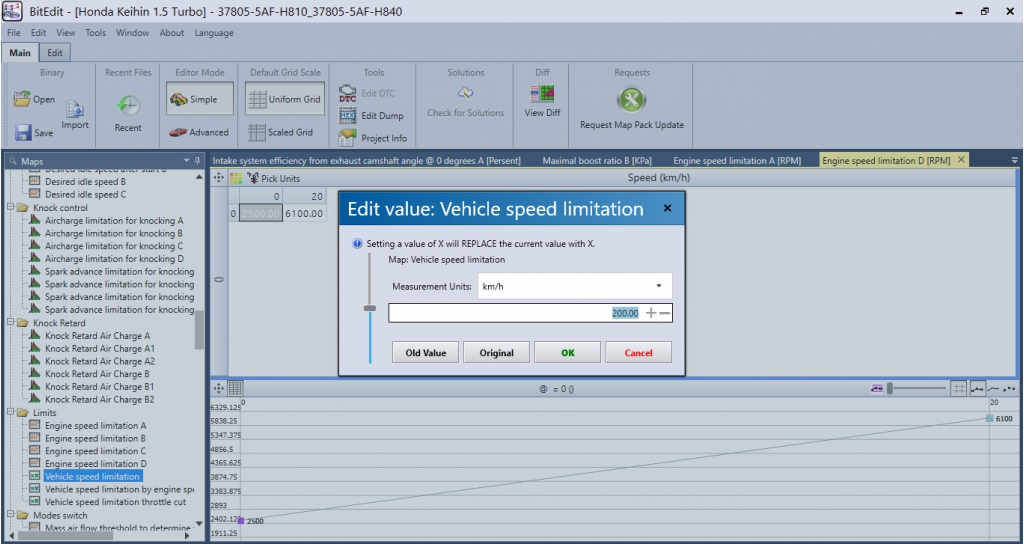Click the move-arrows icon in graph toolbar
Image resolution: width=1024 pixels, height=544 pixels.
pos(219,389)
